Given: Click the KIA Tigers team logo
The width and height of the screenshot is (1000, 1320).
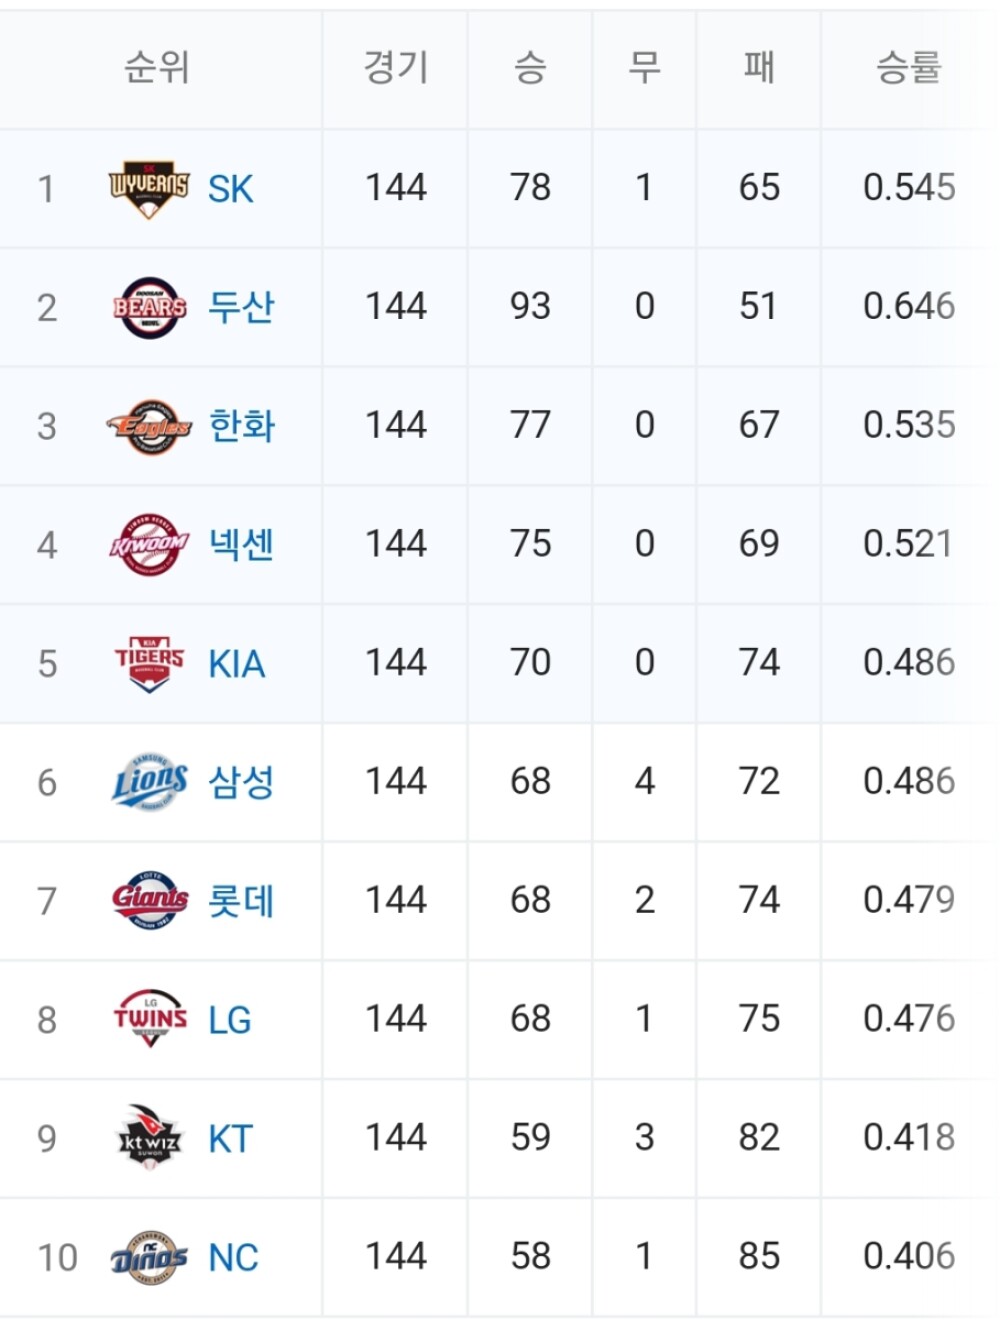Looking at the screenshot, I should click(x=149, y=663).
